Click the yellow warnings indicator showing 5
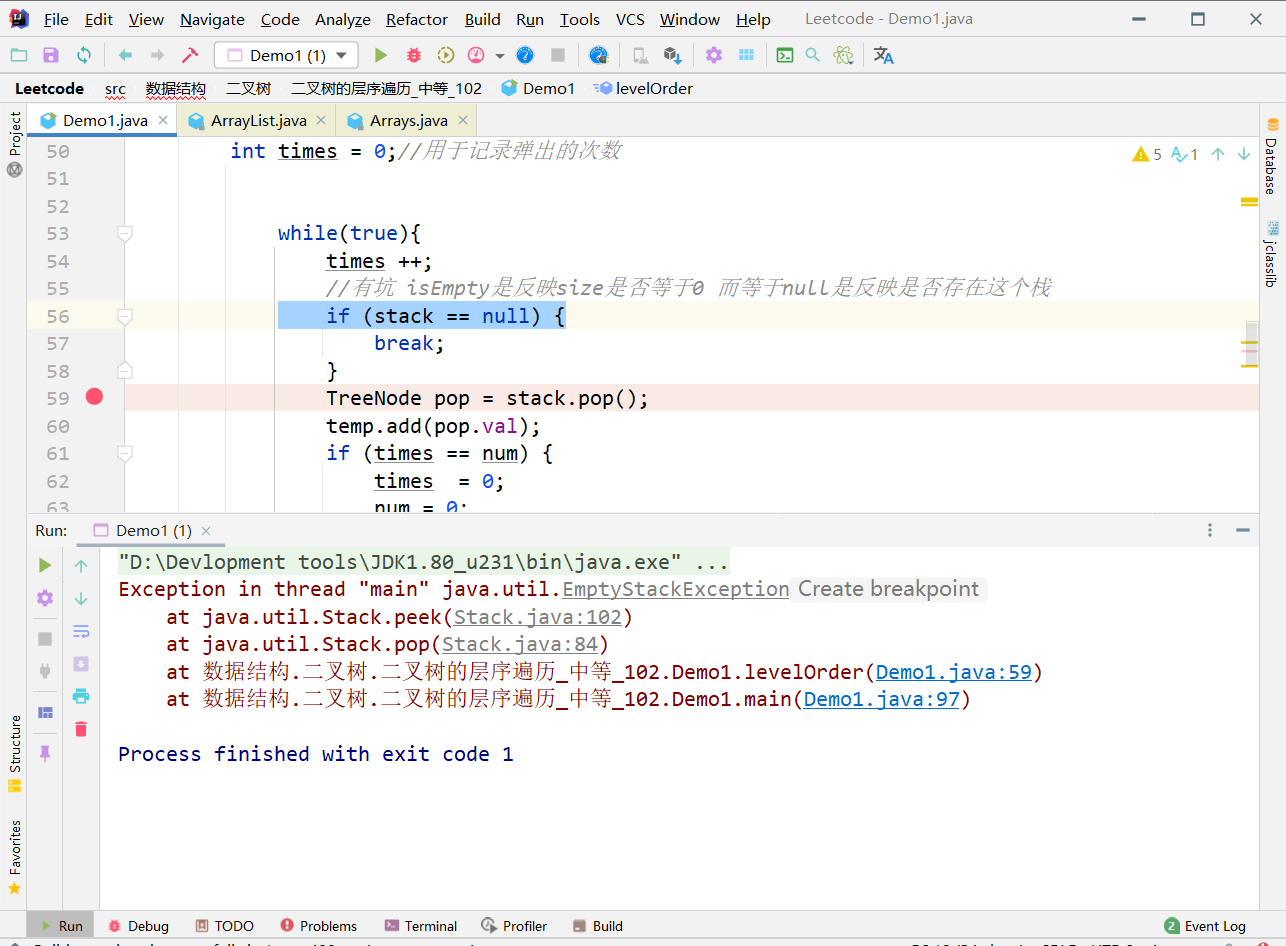 click(x=1148, y=153)
